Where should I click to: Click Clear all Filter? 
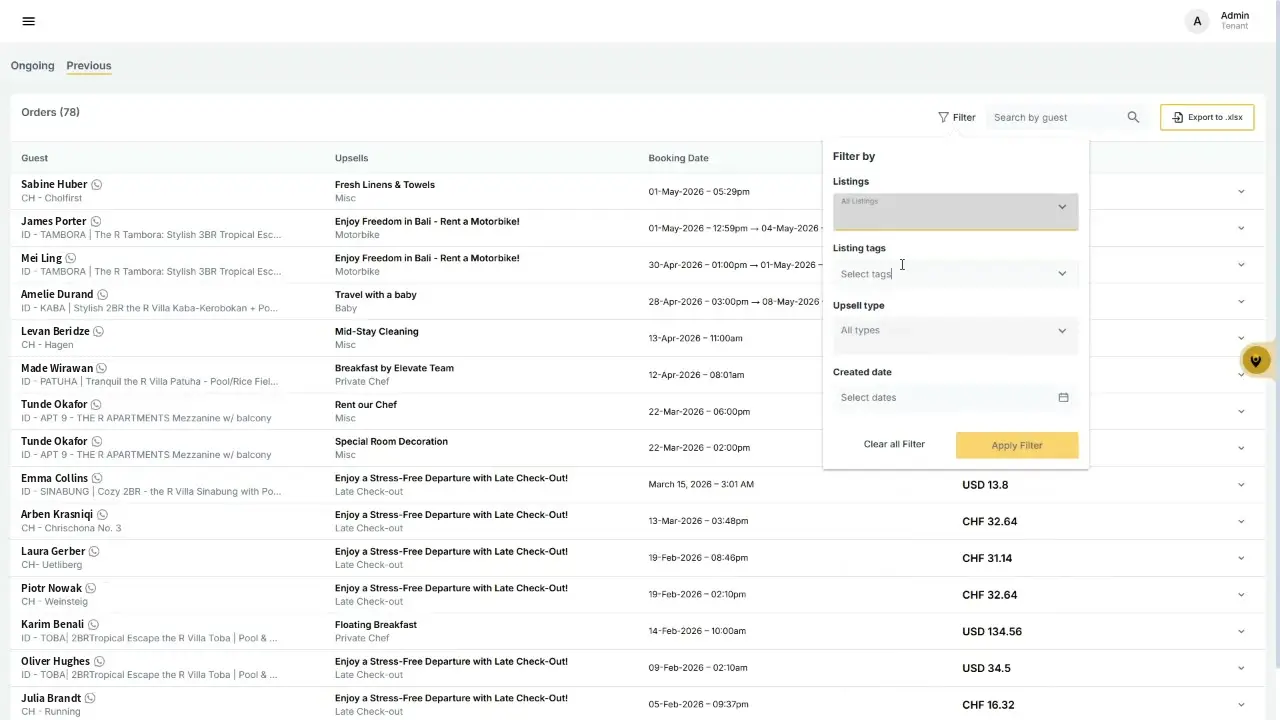click(894, 444)
